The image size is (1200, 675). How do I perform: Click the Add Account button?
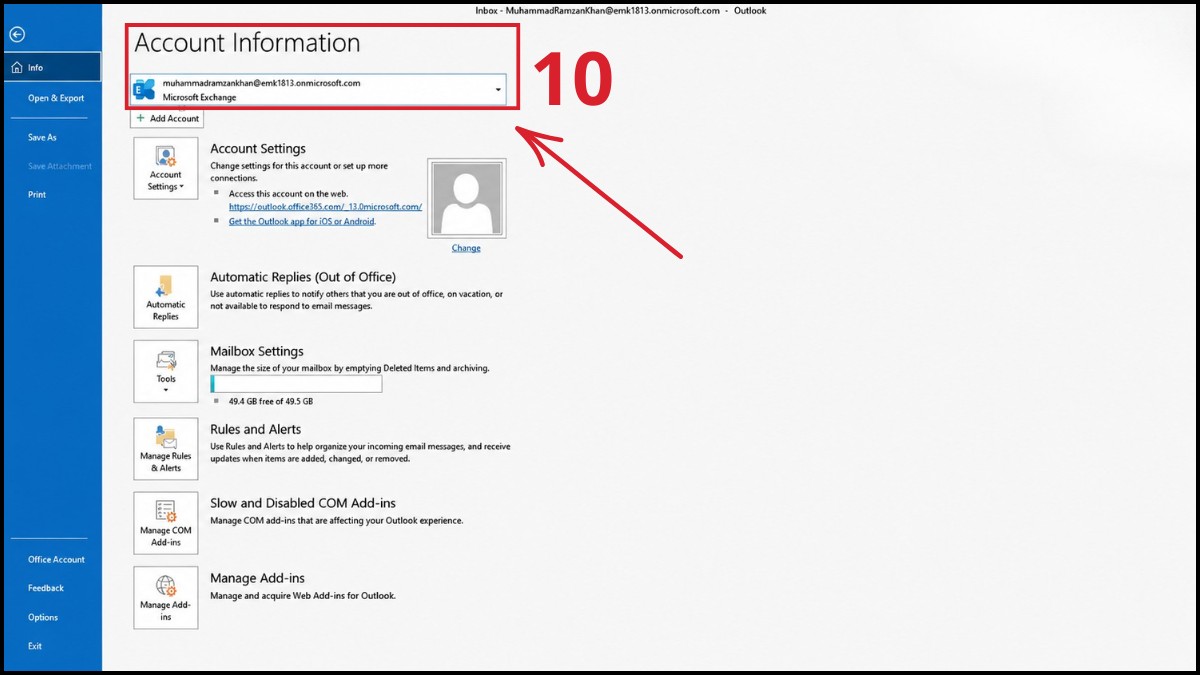point(167,118)
